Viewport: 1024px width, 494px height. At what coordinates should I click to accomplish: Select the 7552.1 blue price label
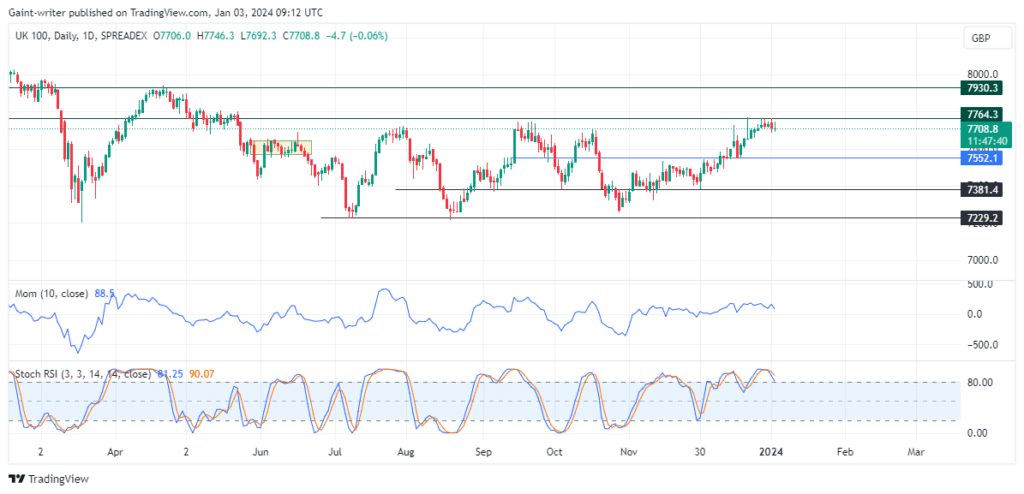pyautogui.click(x=984, y=158)
